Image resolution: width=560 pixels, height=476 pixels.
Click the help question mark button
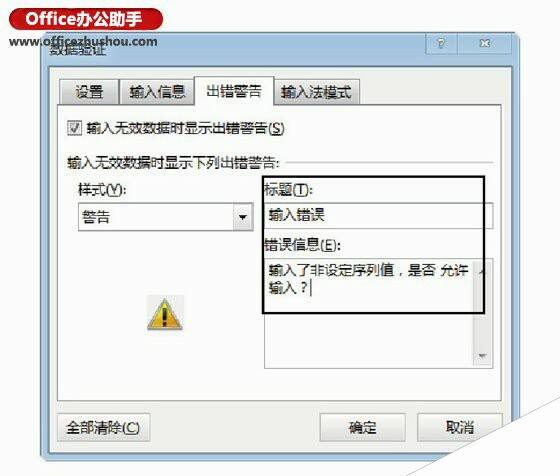[x=441, y=44]
